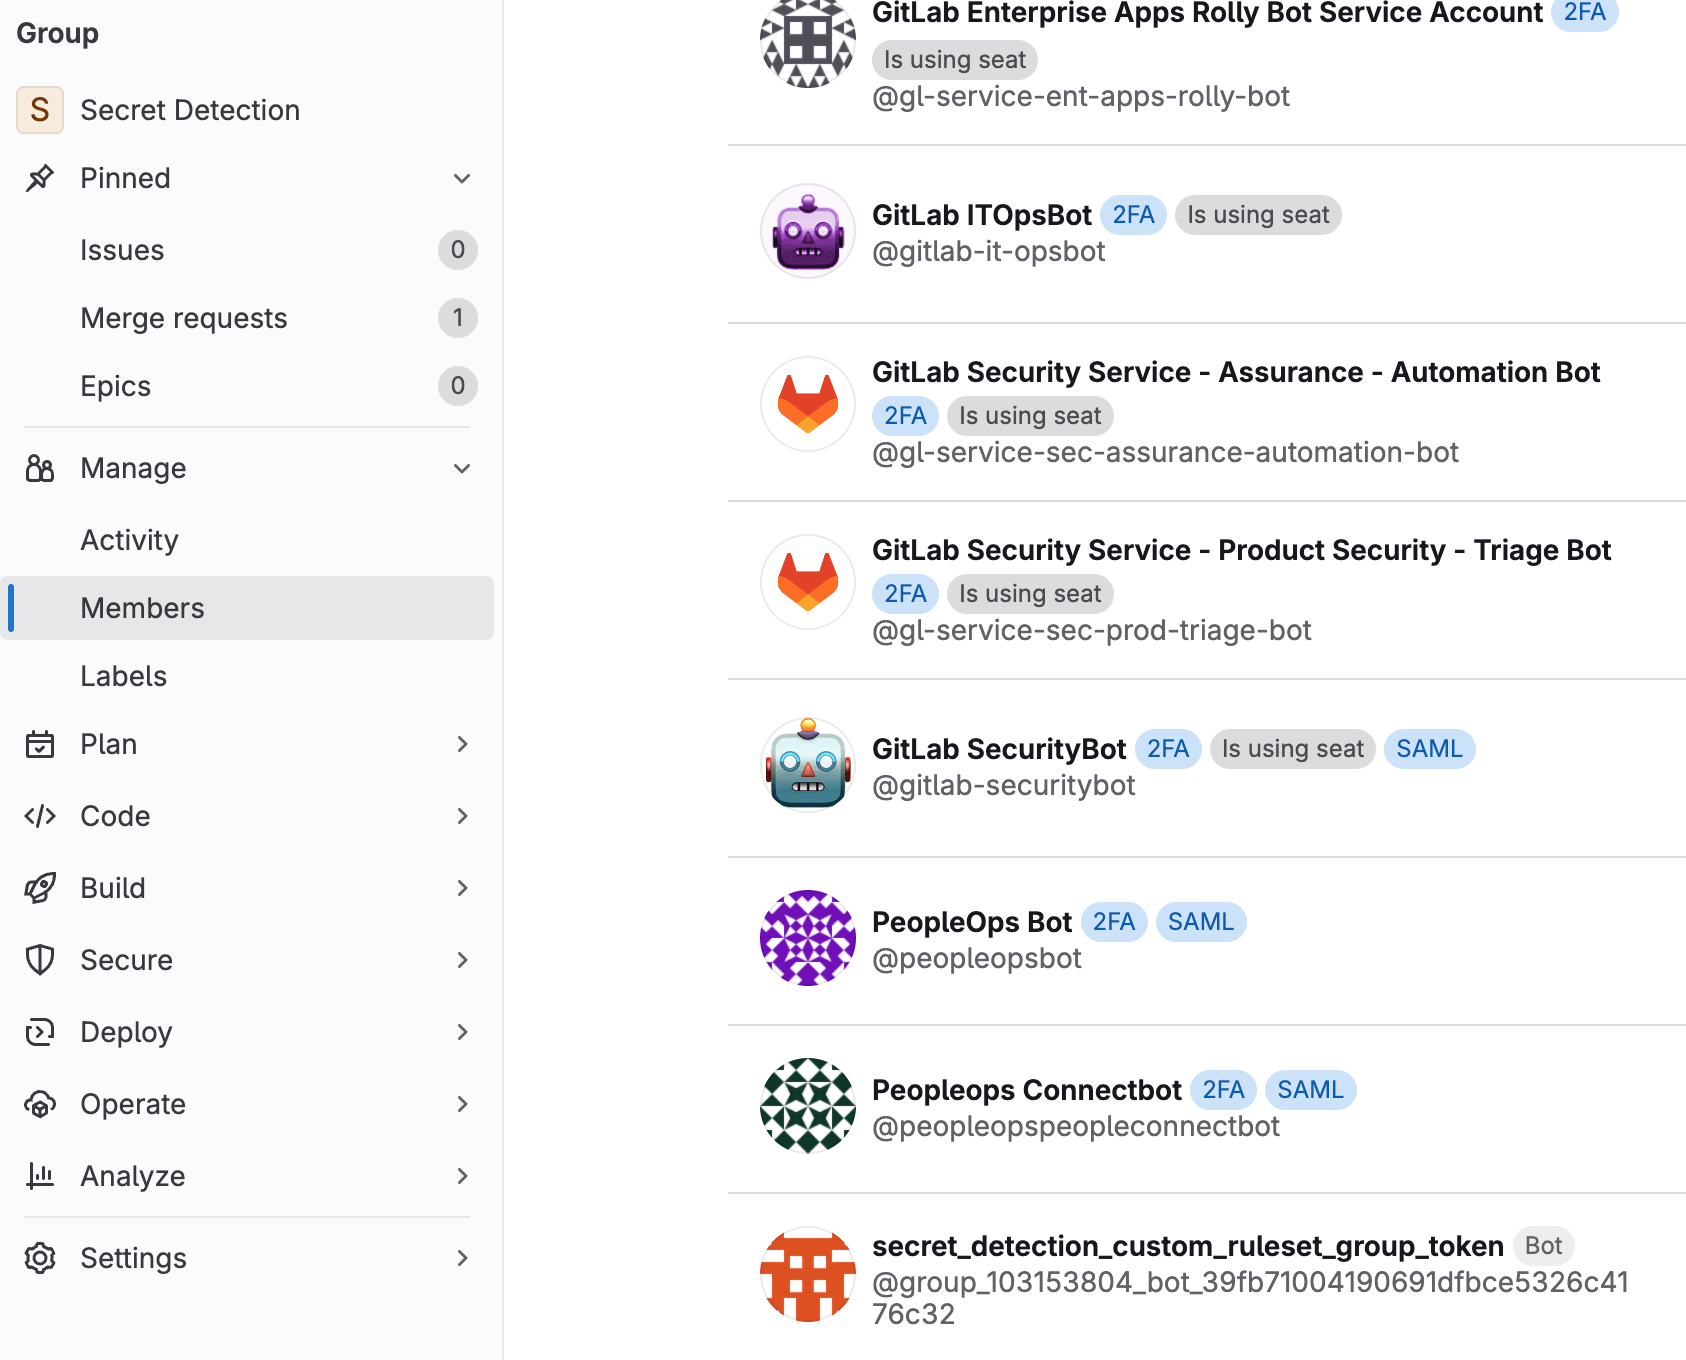1686x1360 pixels.
Task: Click the Manage members icon
Action: coord(39,468)
